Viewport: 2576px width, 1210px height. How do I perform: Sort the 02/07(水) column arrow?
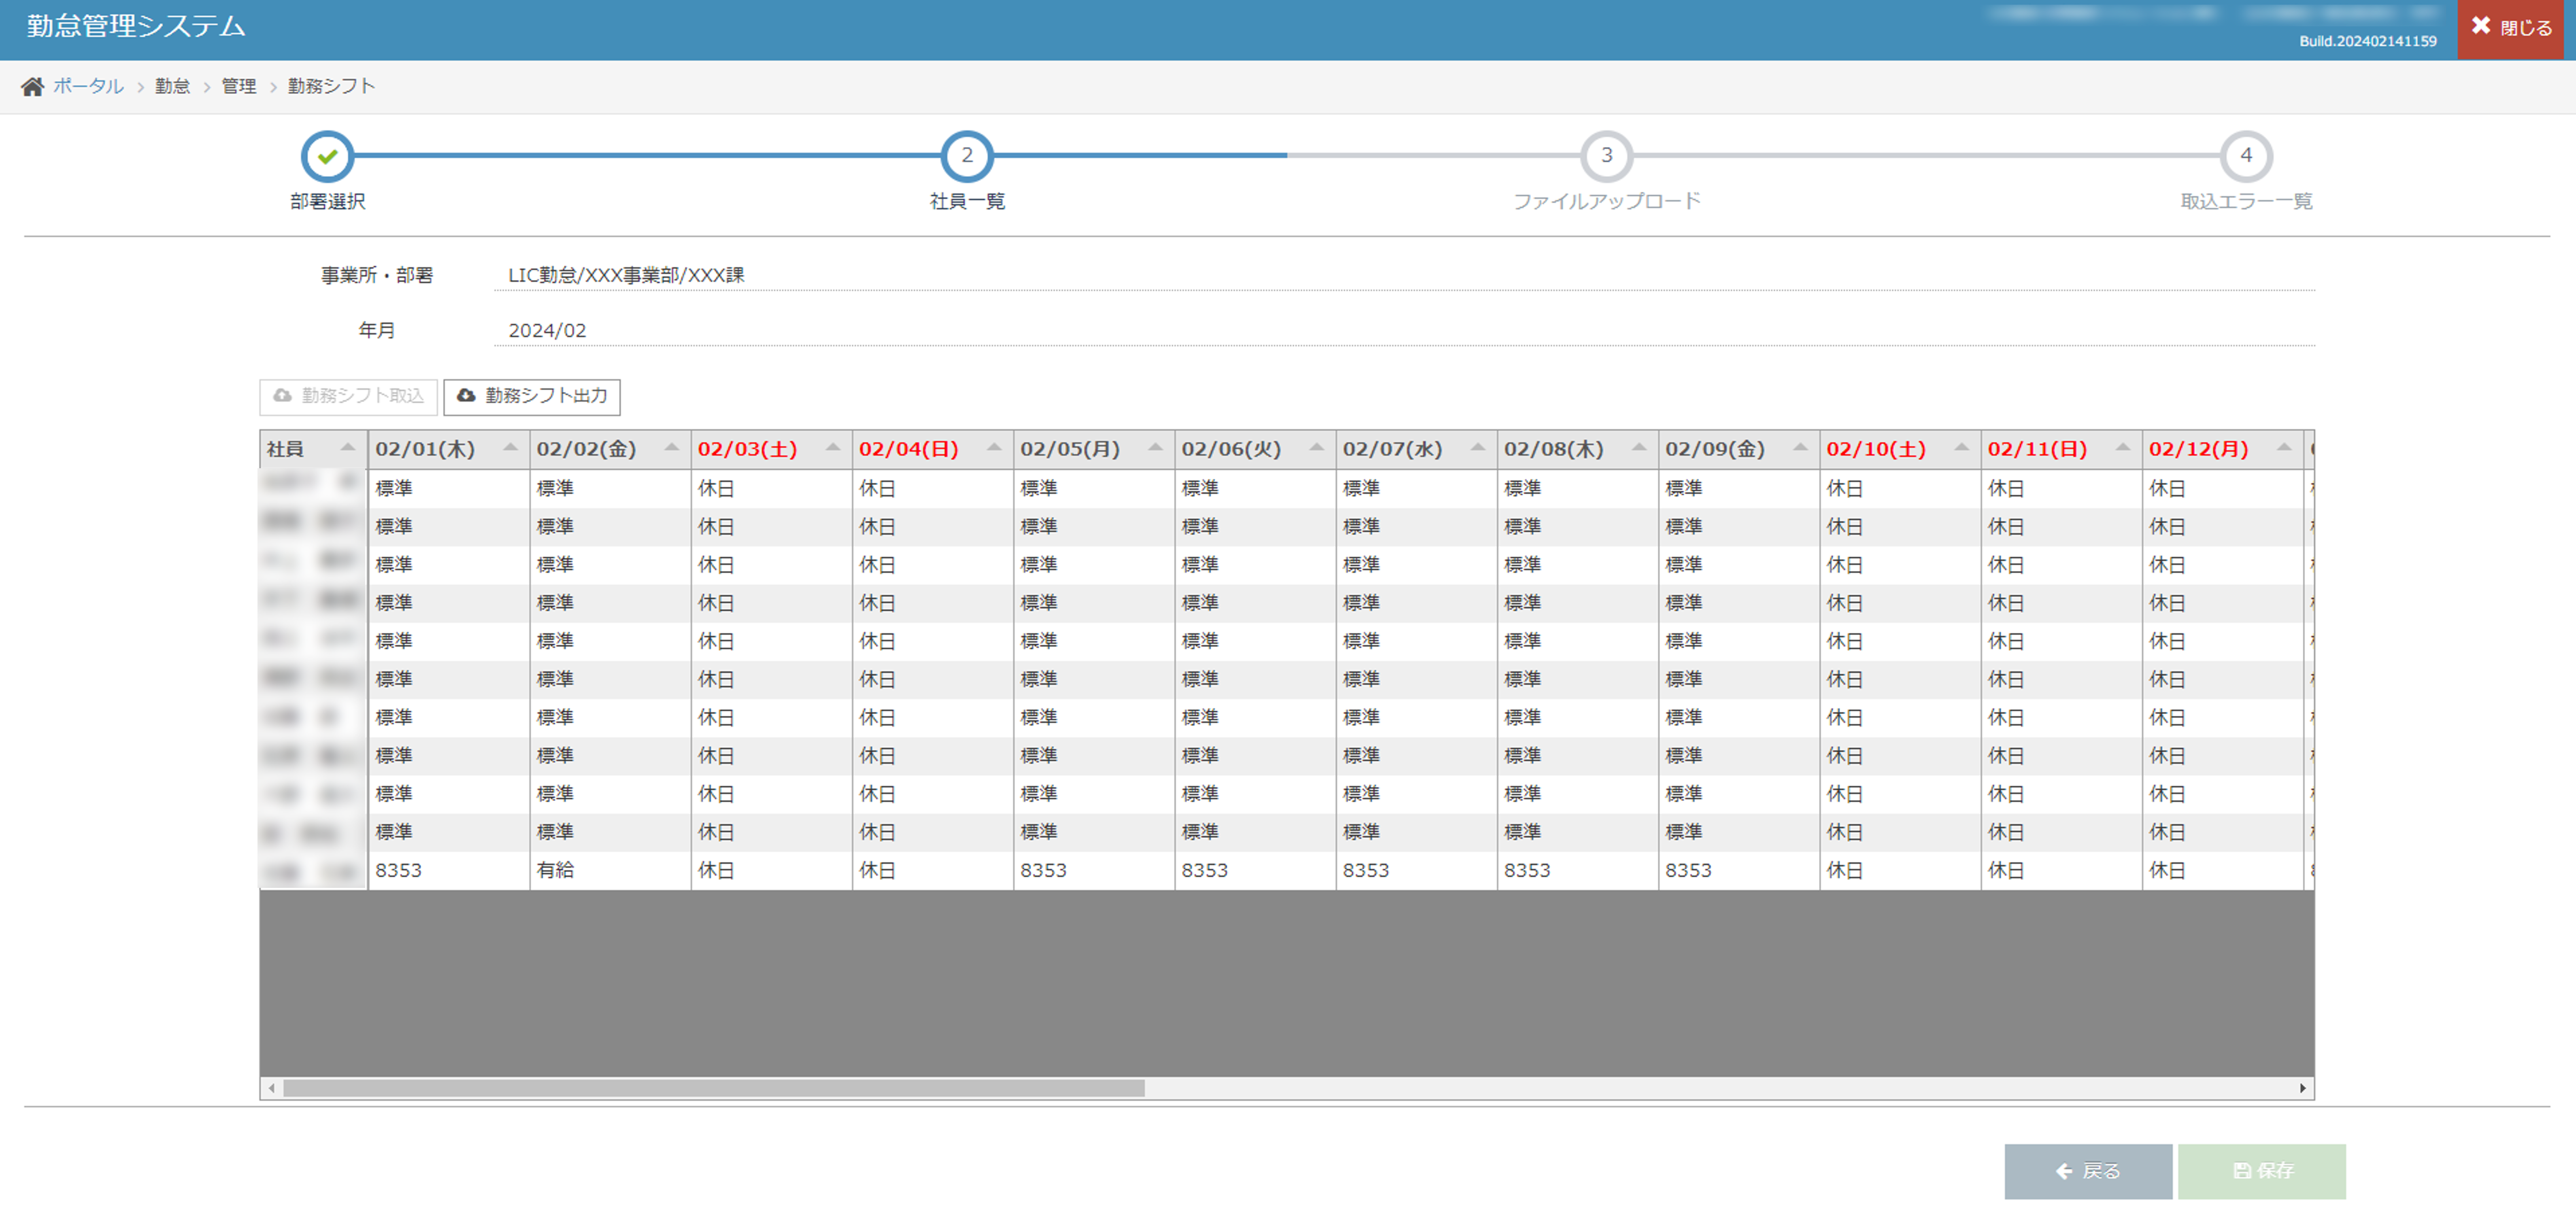tap(1478, 448)
